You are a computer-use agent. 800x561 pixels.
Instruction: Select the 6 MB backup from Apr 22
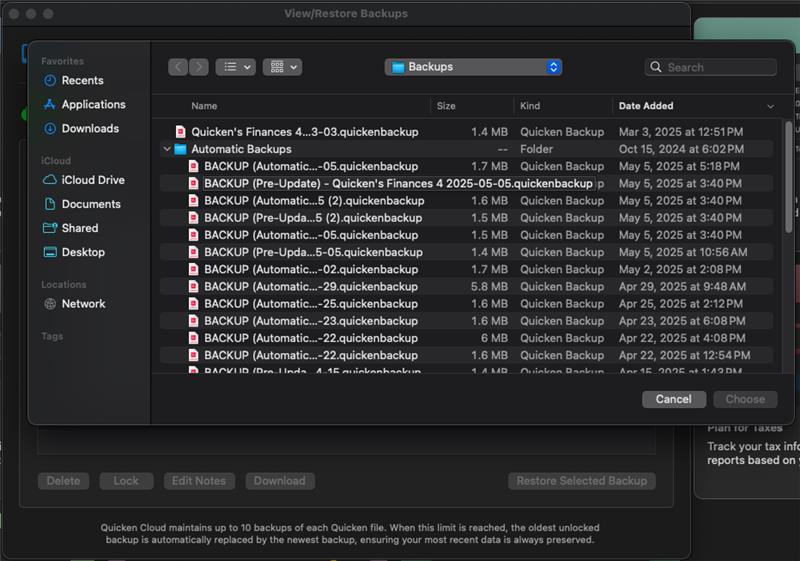(466, 338)
